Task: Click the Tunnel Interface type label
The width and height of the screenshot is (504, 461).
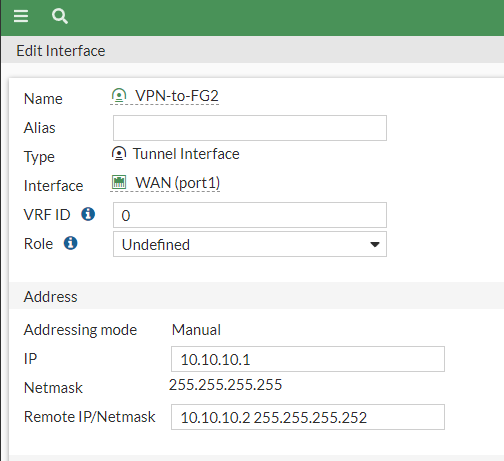Action: (x=186, y=154)
